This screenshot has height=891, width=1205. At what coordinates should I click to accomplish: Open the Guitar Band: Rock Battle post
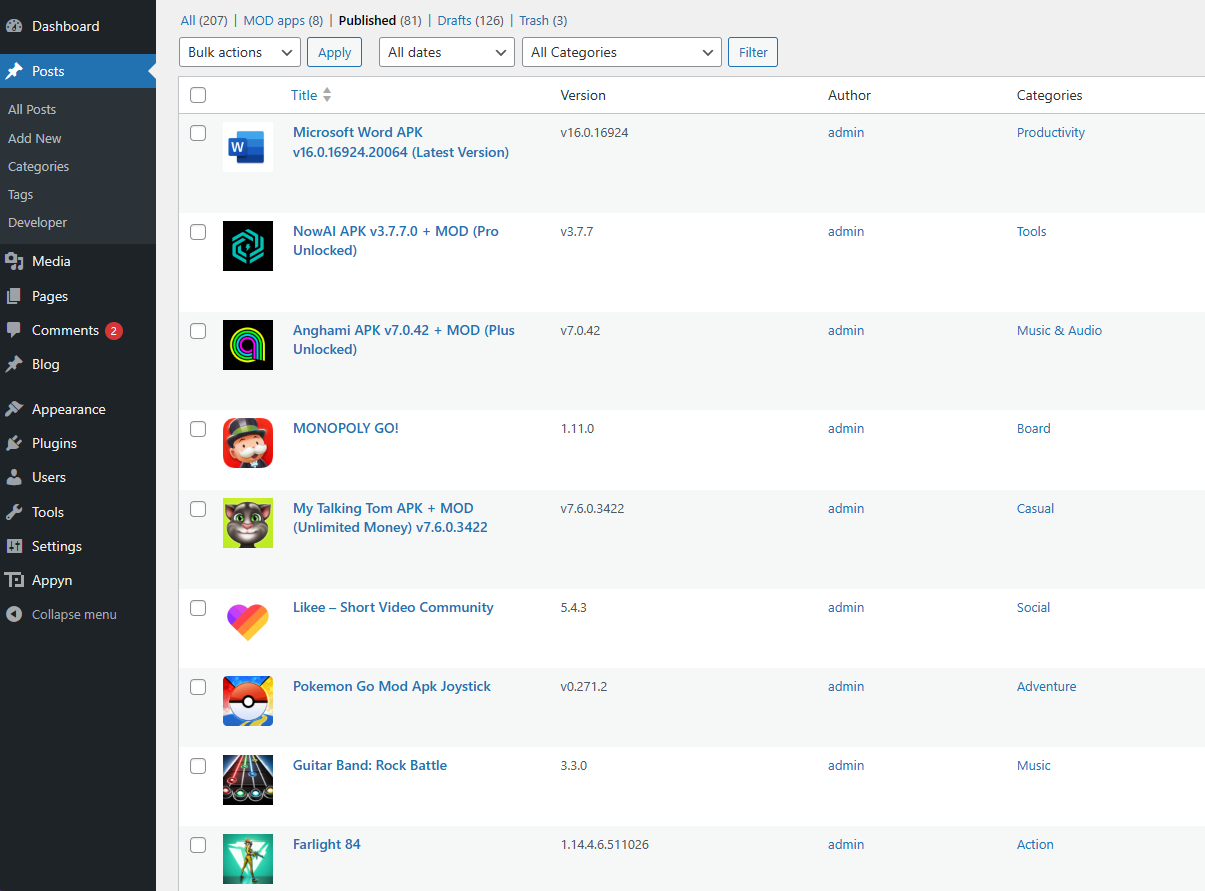[370, 765]
